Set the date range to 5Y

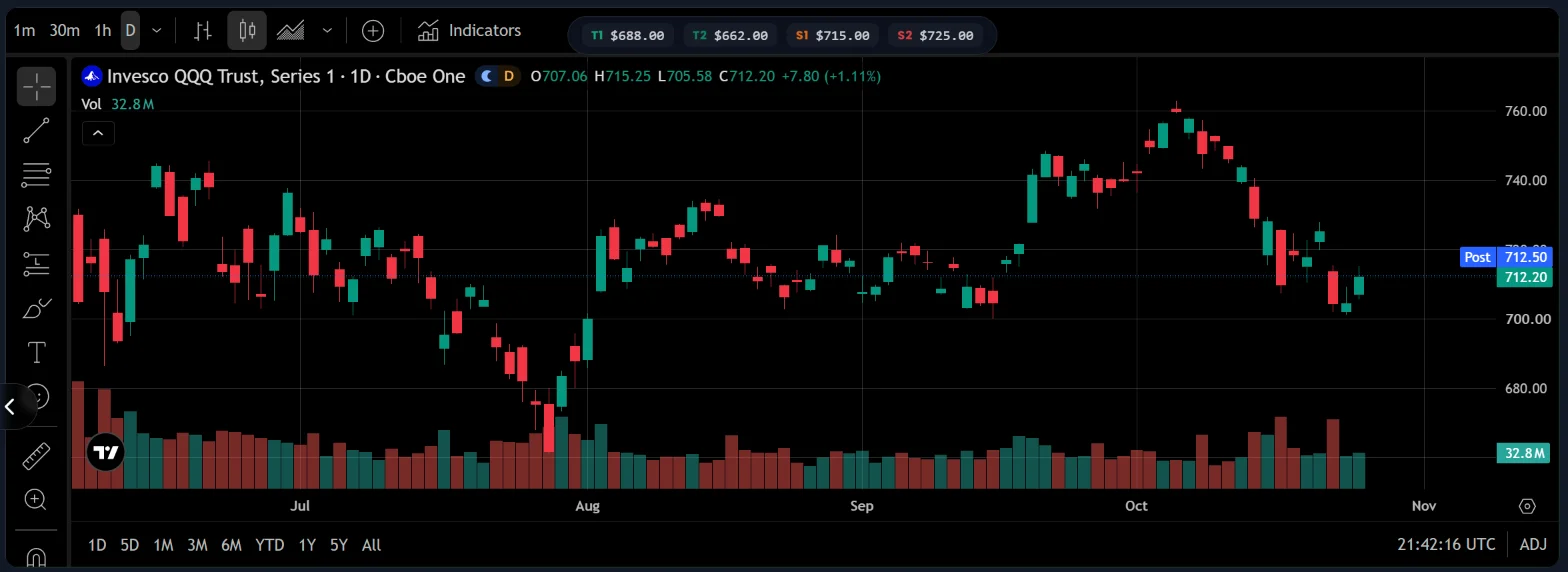point(339,545)
